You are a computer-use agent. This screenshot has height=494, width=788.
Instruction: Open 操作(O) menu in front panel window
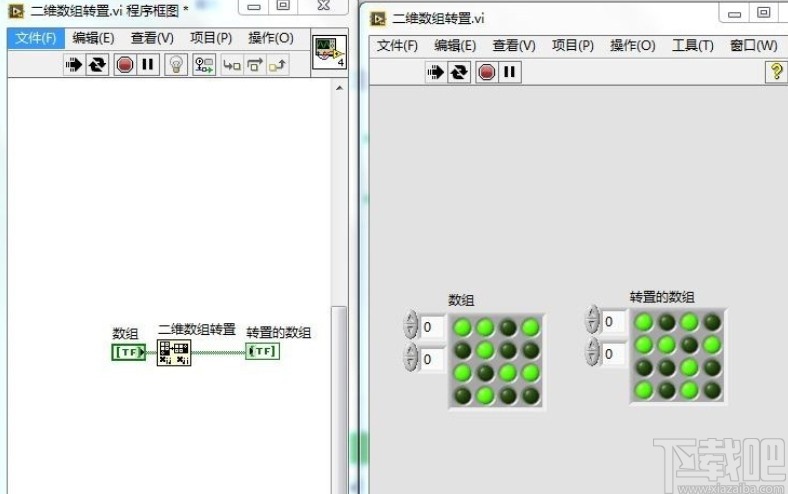633,46
